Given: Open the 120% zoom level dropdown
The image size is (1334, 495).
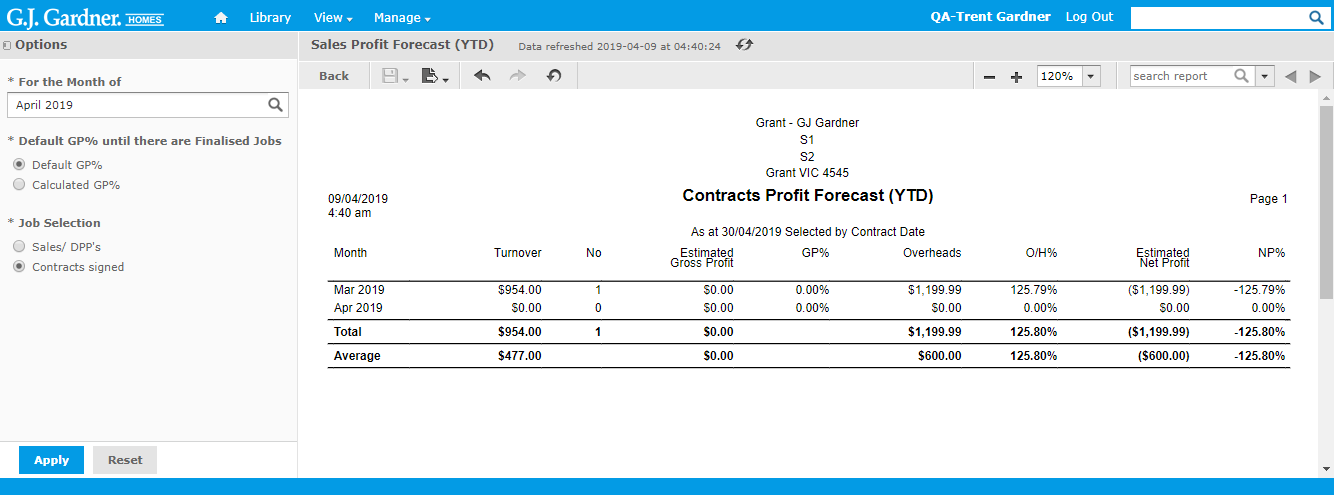Looking at the screenshot, I should [1090, 76].
